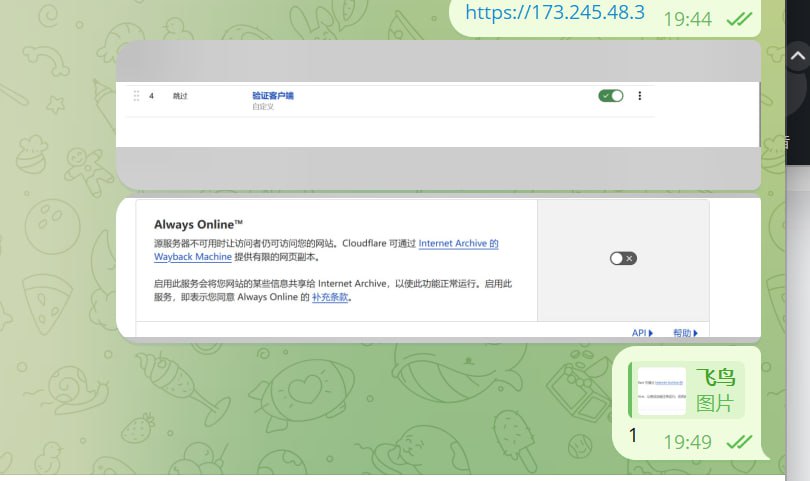Open the 补充条款 supplemental terms link
810x481 pixels.
tap(330, 297)
